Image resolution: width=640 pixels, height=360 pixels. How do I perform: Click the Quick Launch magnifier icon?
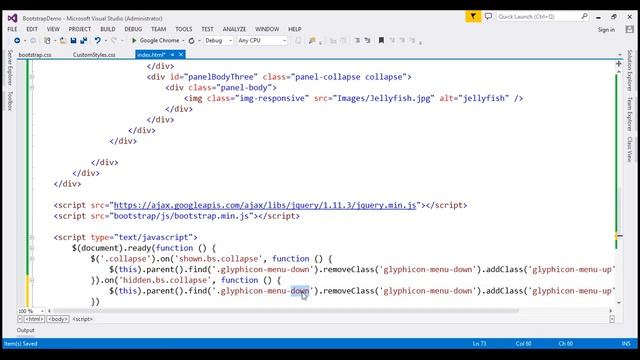pyautogui.click(x=584, y=16)
